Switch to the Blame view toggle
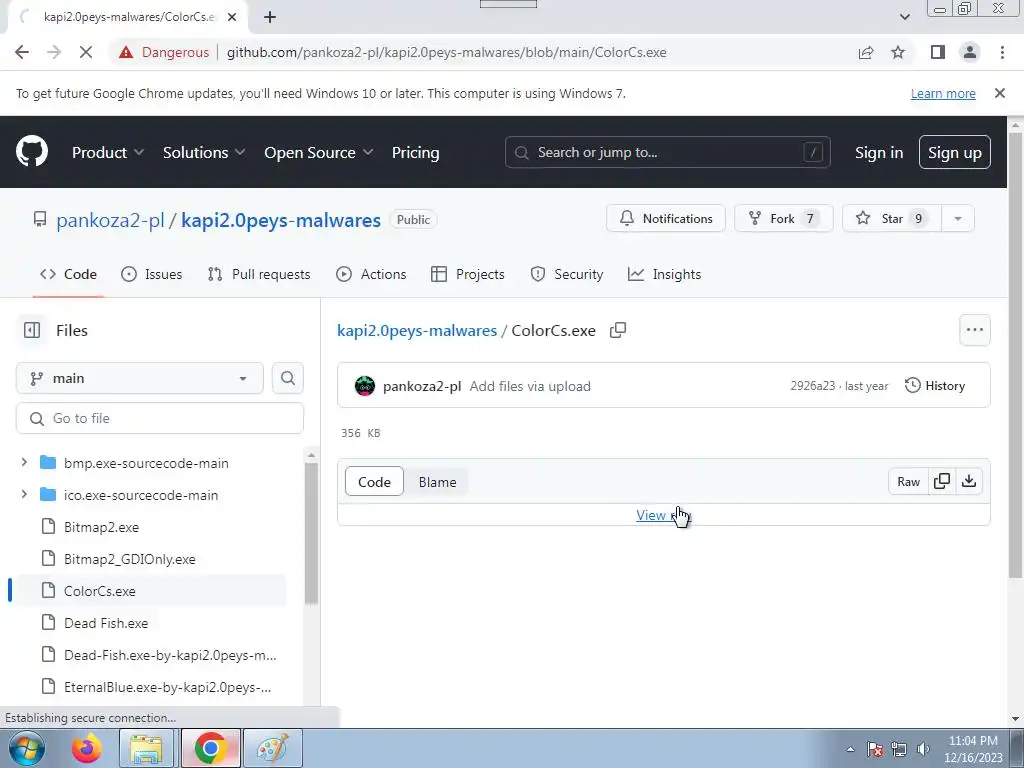This screenshot has height=768, width=1024. 438,482
